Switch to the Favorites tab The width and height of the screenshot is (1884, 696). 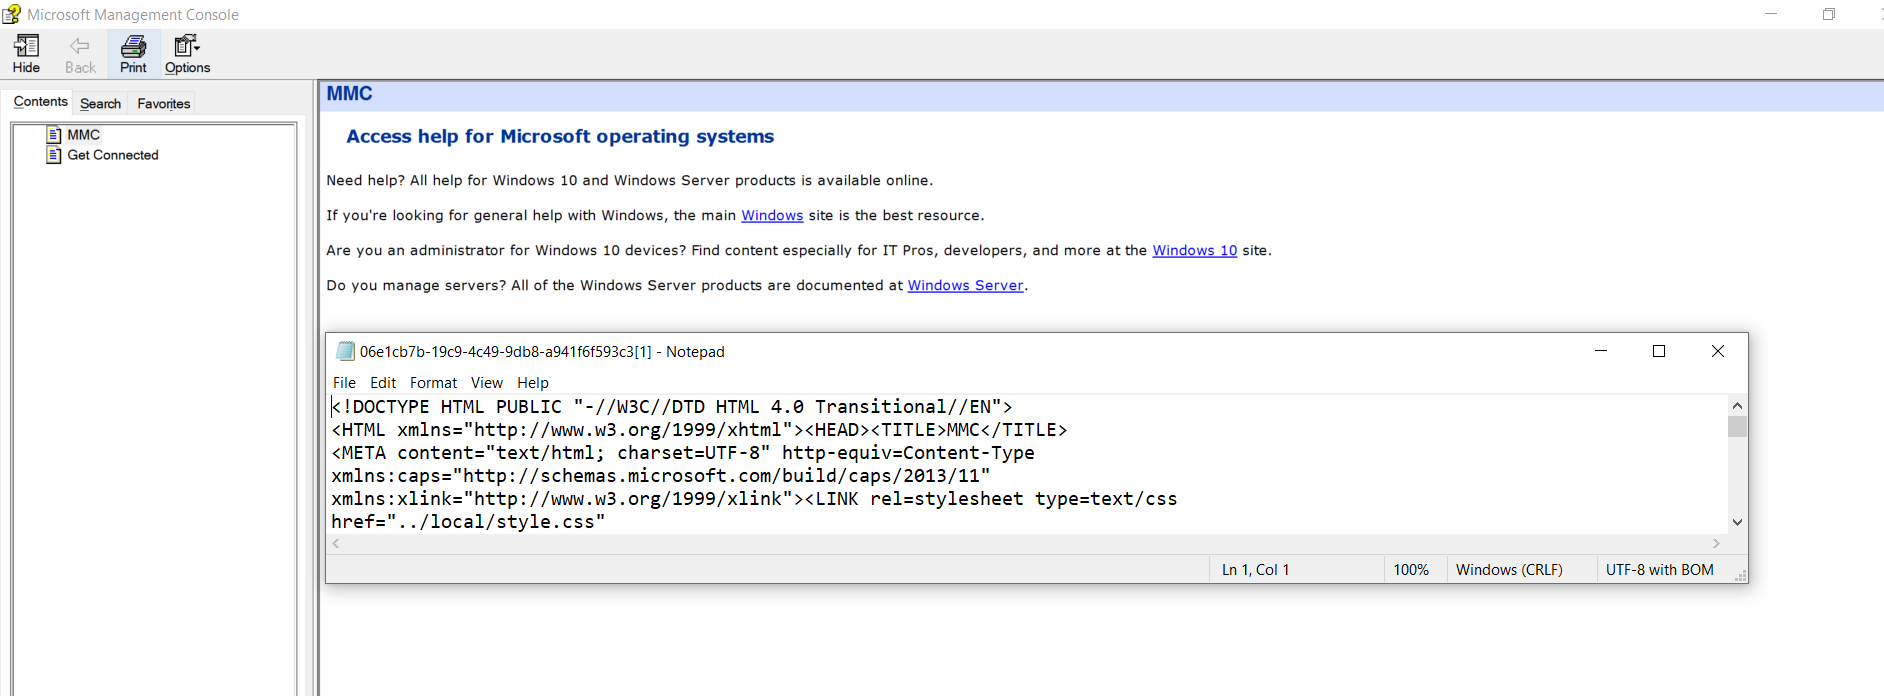163,103
